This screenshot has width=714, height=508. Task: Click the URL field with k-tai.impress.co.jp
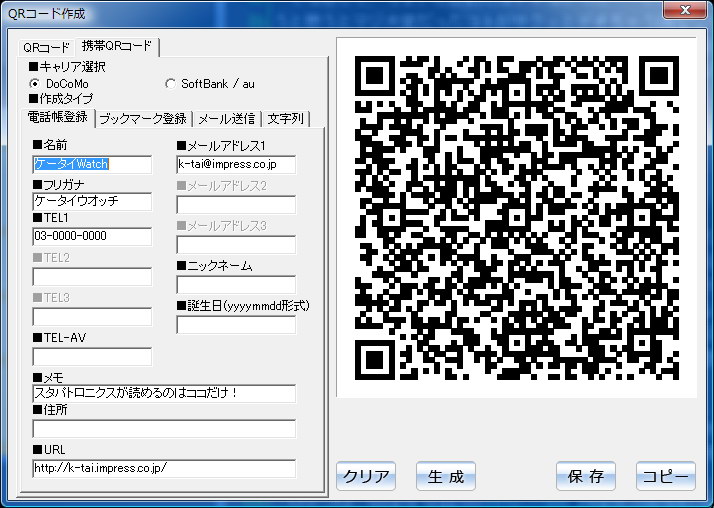[x=164, y=468]
